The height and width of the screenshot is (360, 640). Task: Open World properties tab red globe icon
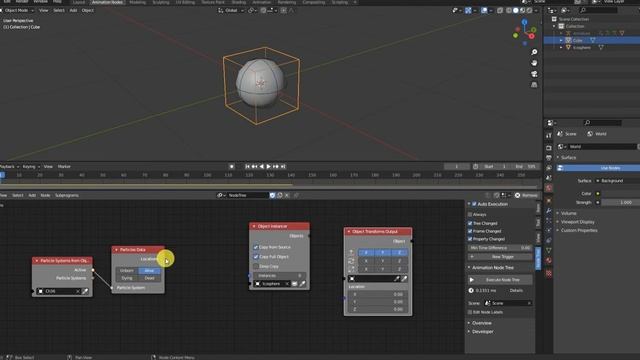549,188
